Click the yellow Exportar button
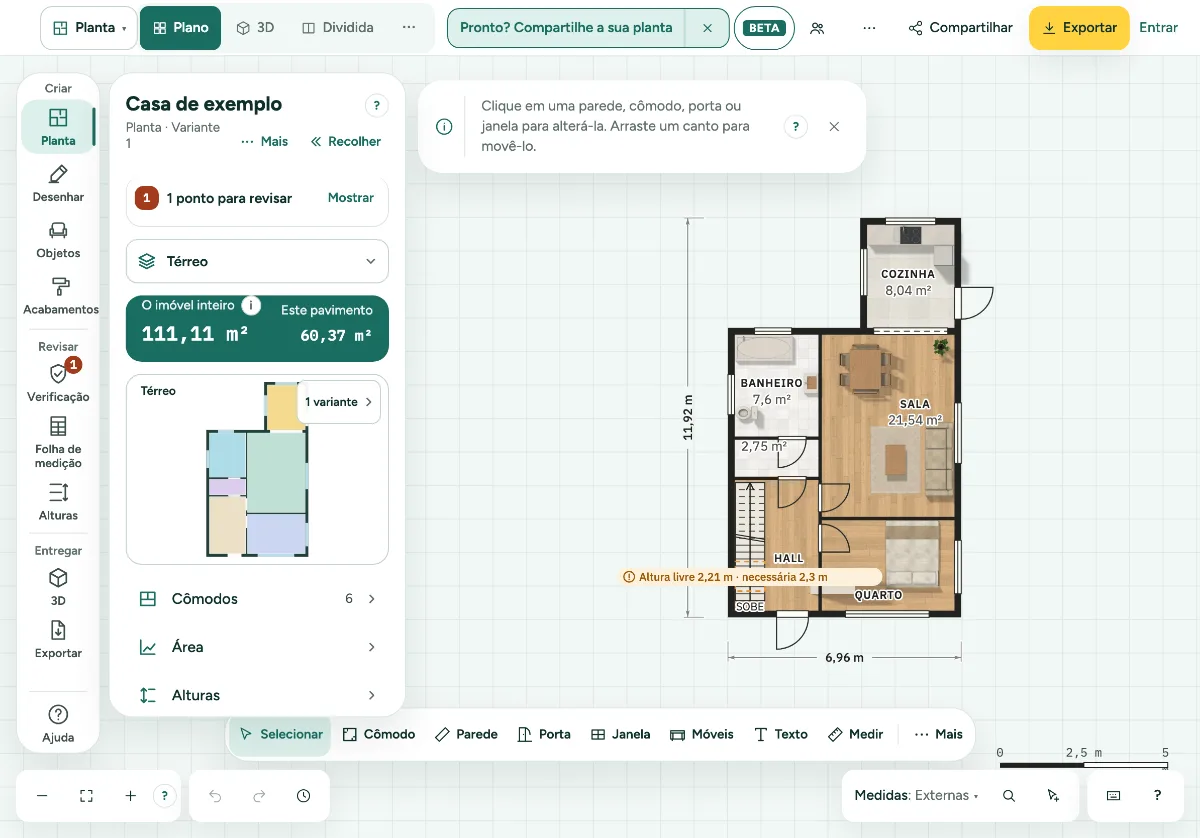 click(1079, 28)
